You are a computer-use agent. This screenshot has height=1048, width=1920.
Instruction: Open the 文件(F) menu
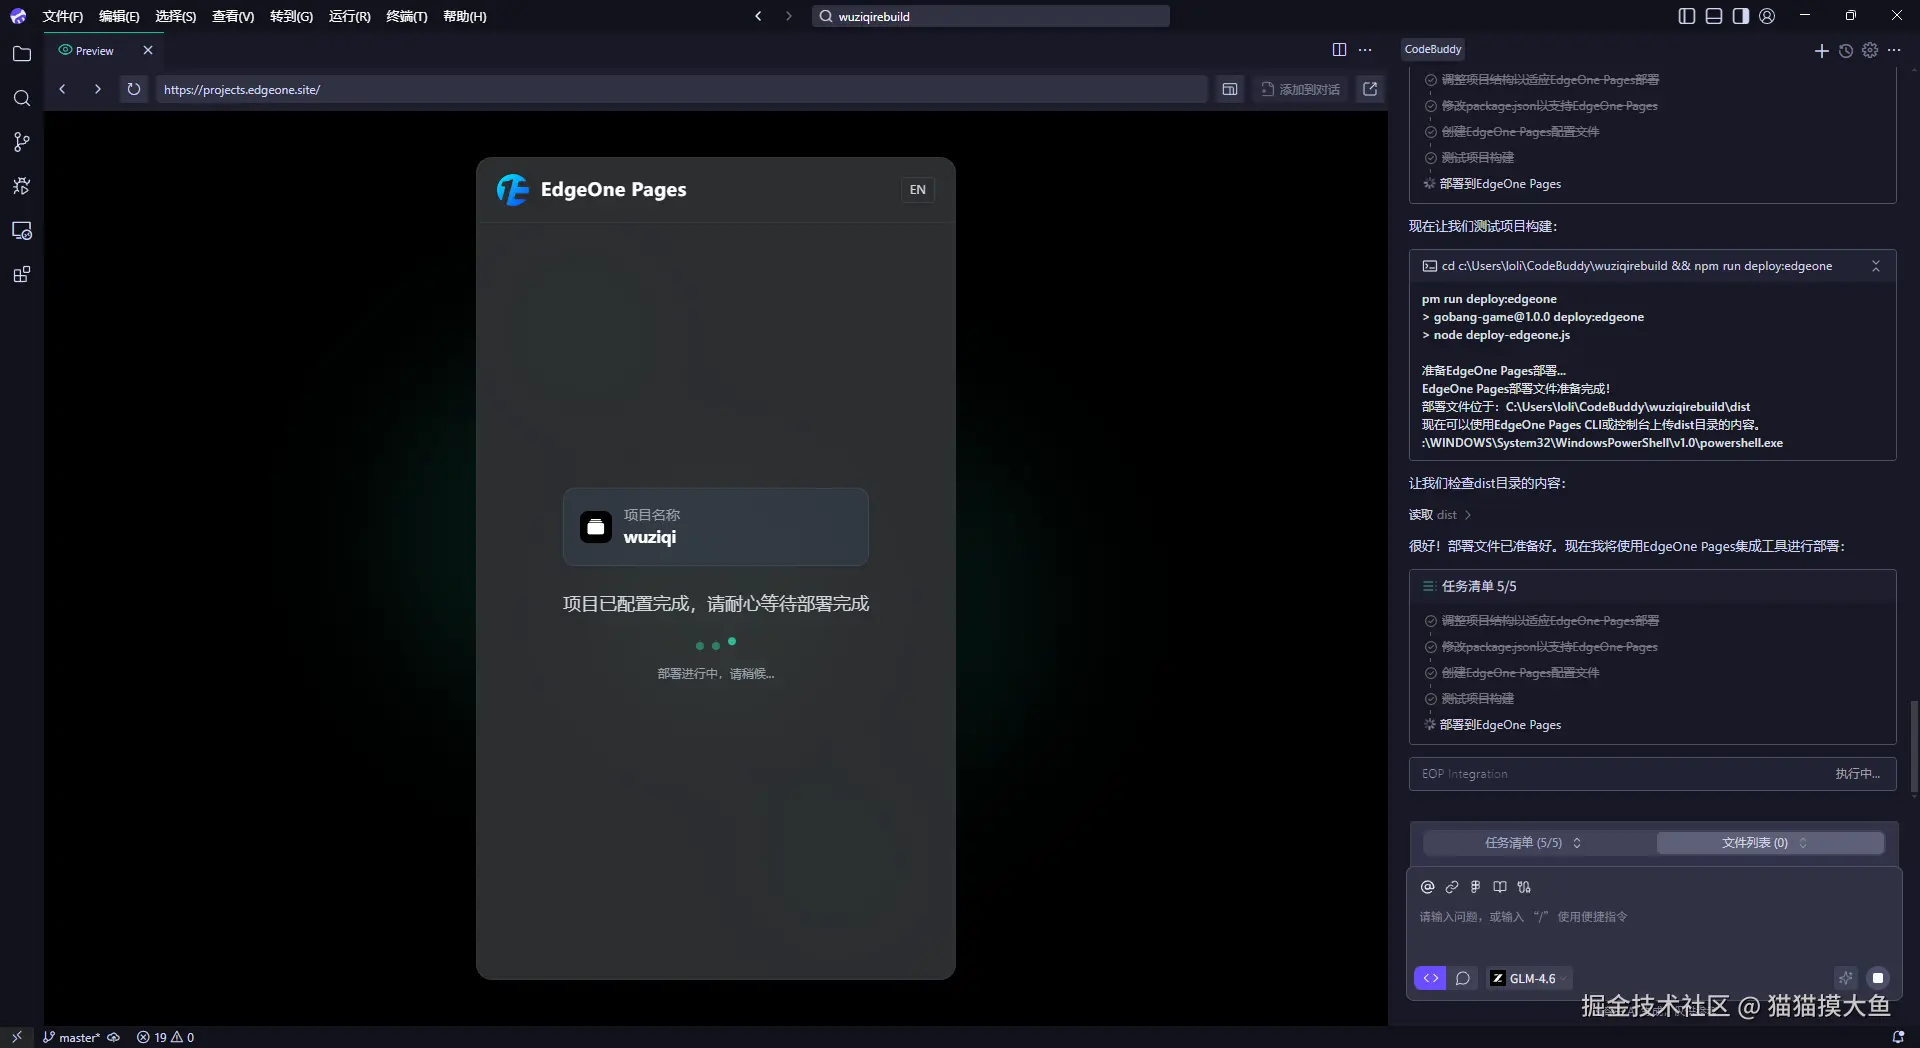[62, 16]
